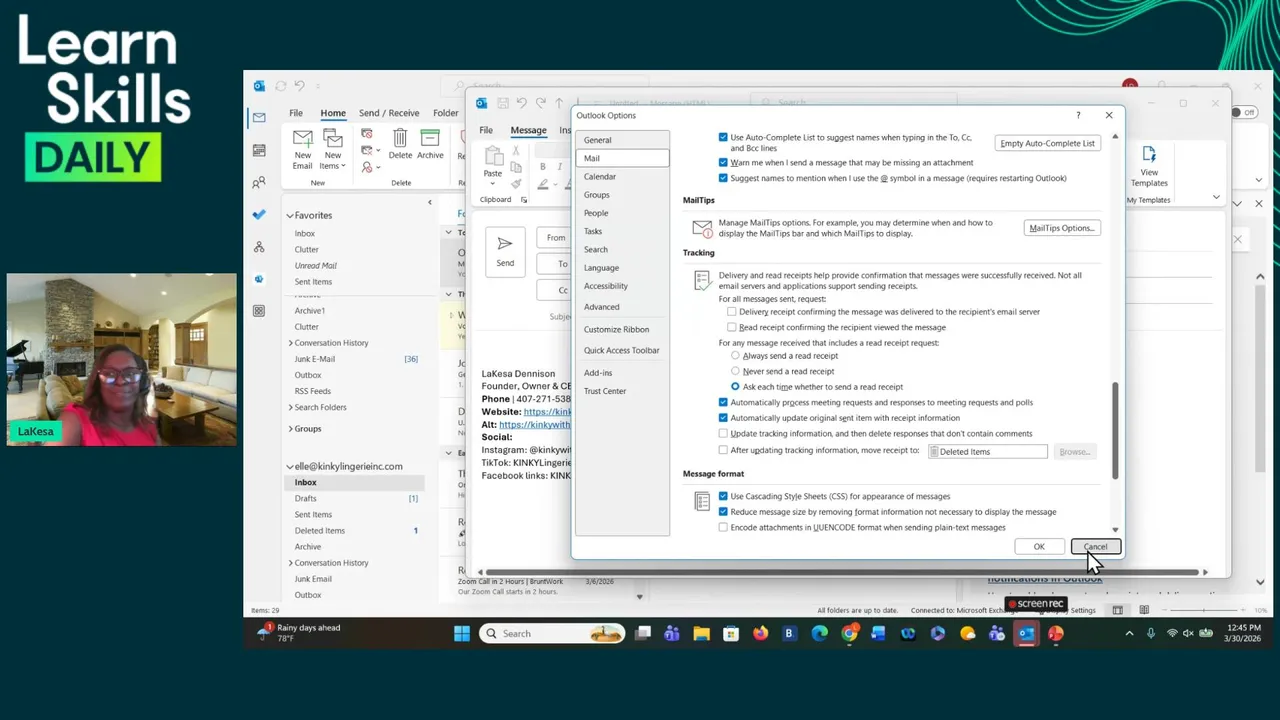Viewport: 1280px width, 720px height.
Task: Select Ask each time radio option
Action: pos(736,387)
